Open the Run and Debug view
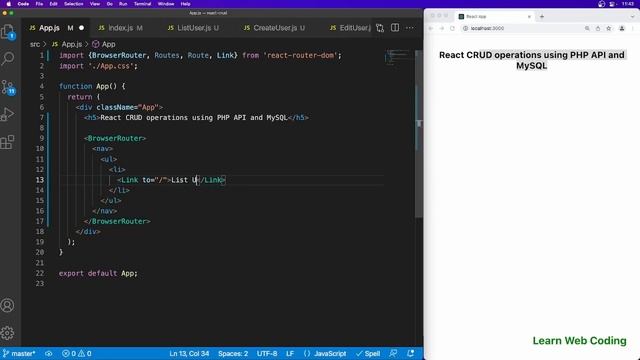Image resolution: width=640 pixels, height=360 pixels. click(8, 114)
